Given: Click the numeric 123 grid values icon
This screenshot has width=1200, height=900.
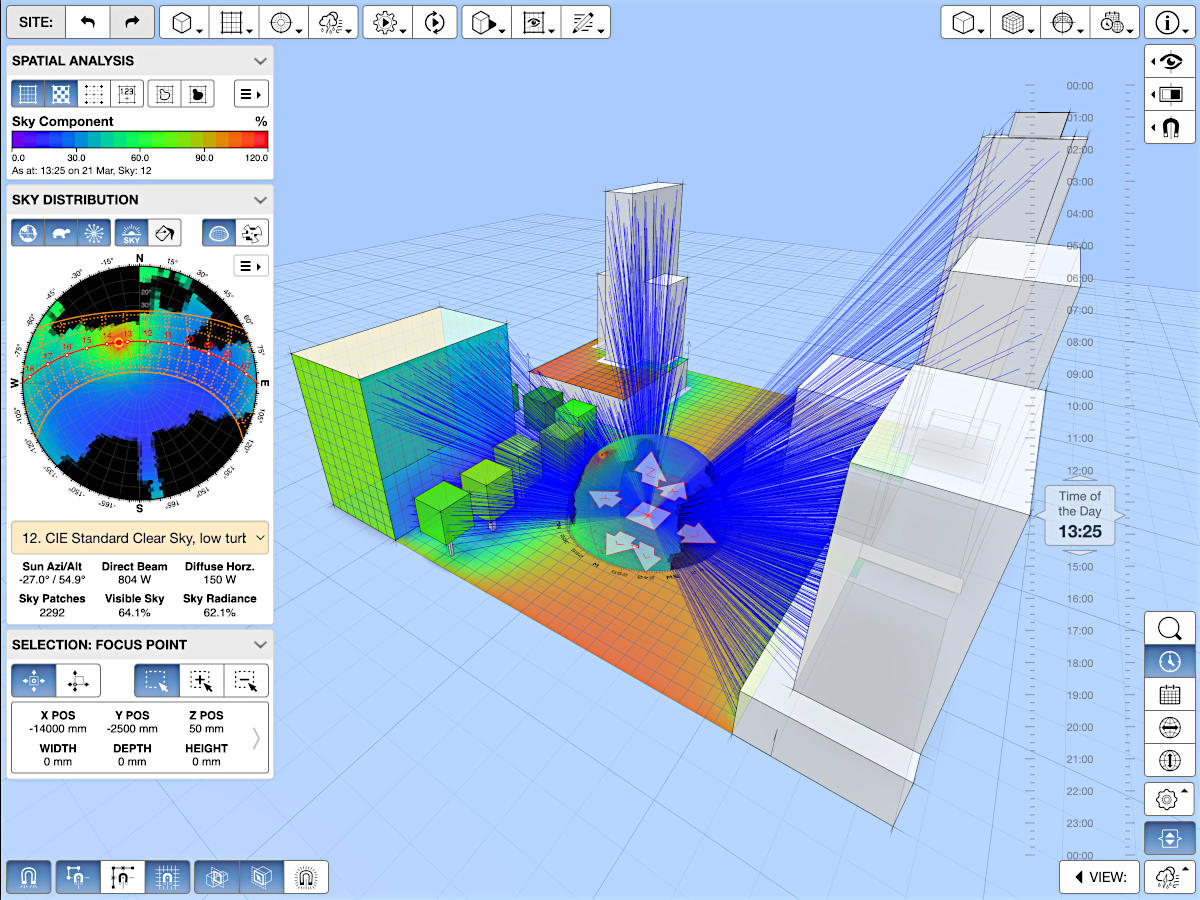Looking at the screenshot, I should (x=126, y=94).
